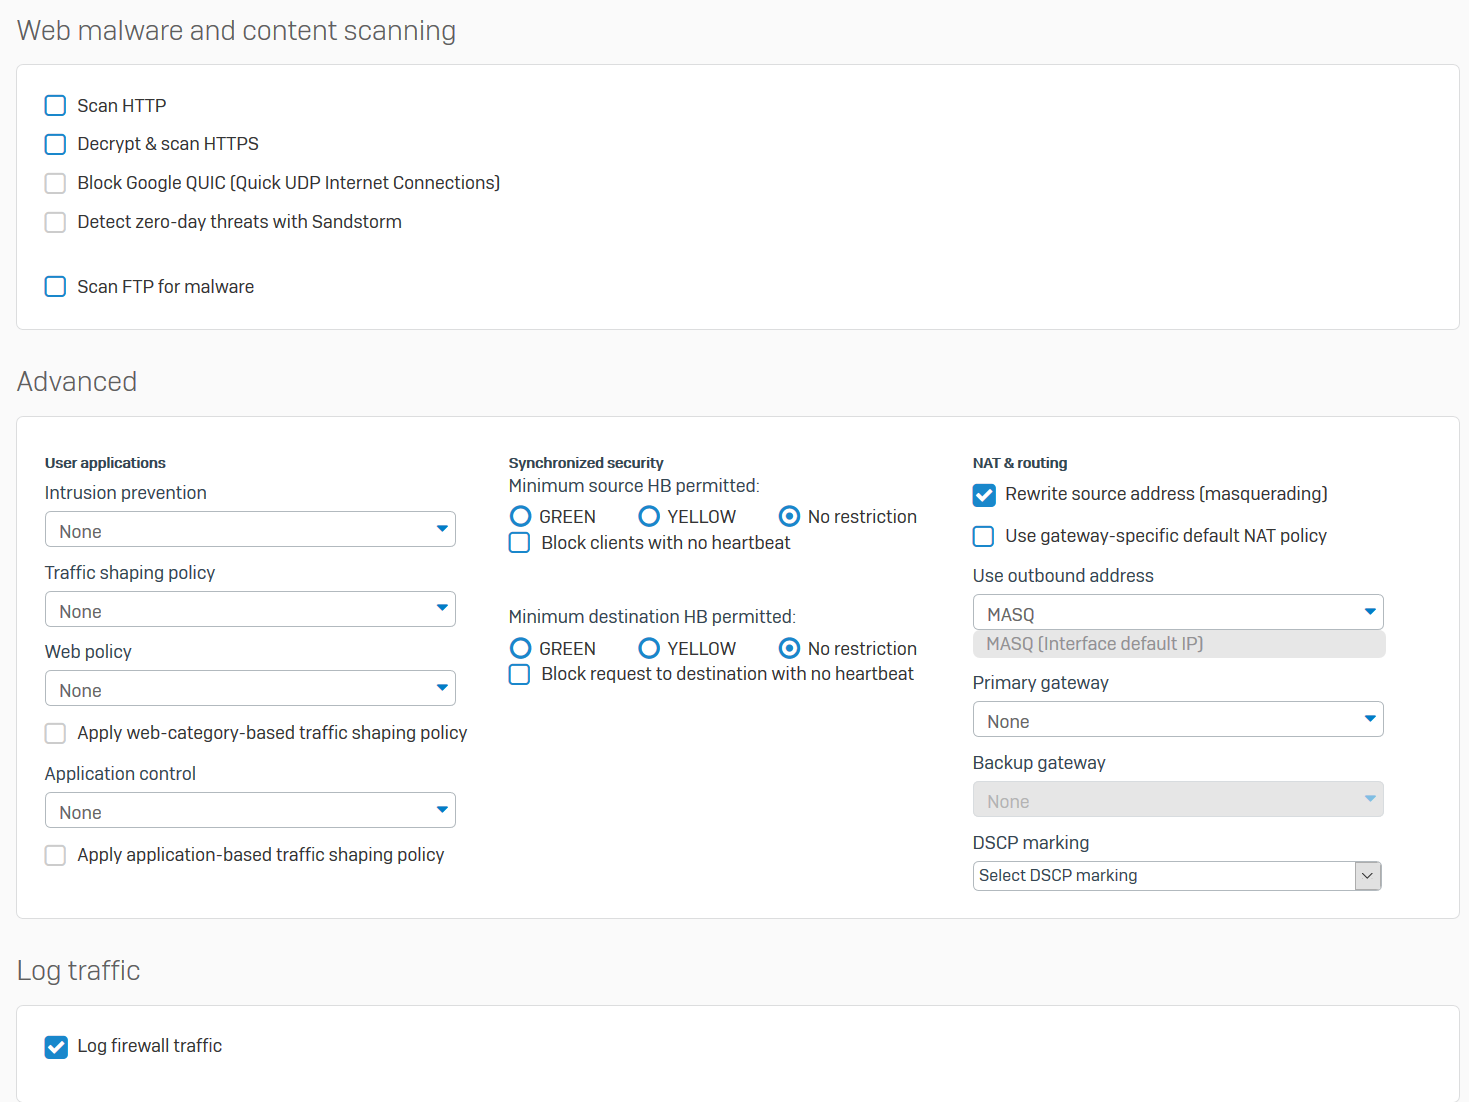This screenshot has width=1469, height=1102.
Task: Open the Select DSCP marking combo box
Action: point(1177,876)
